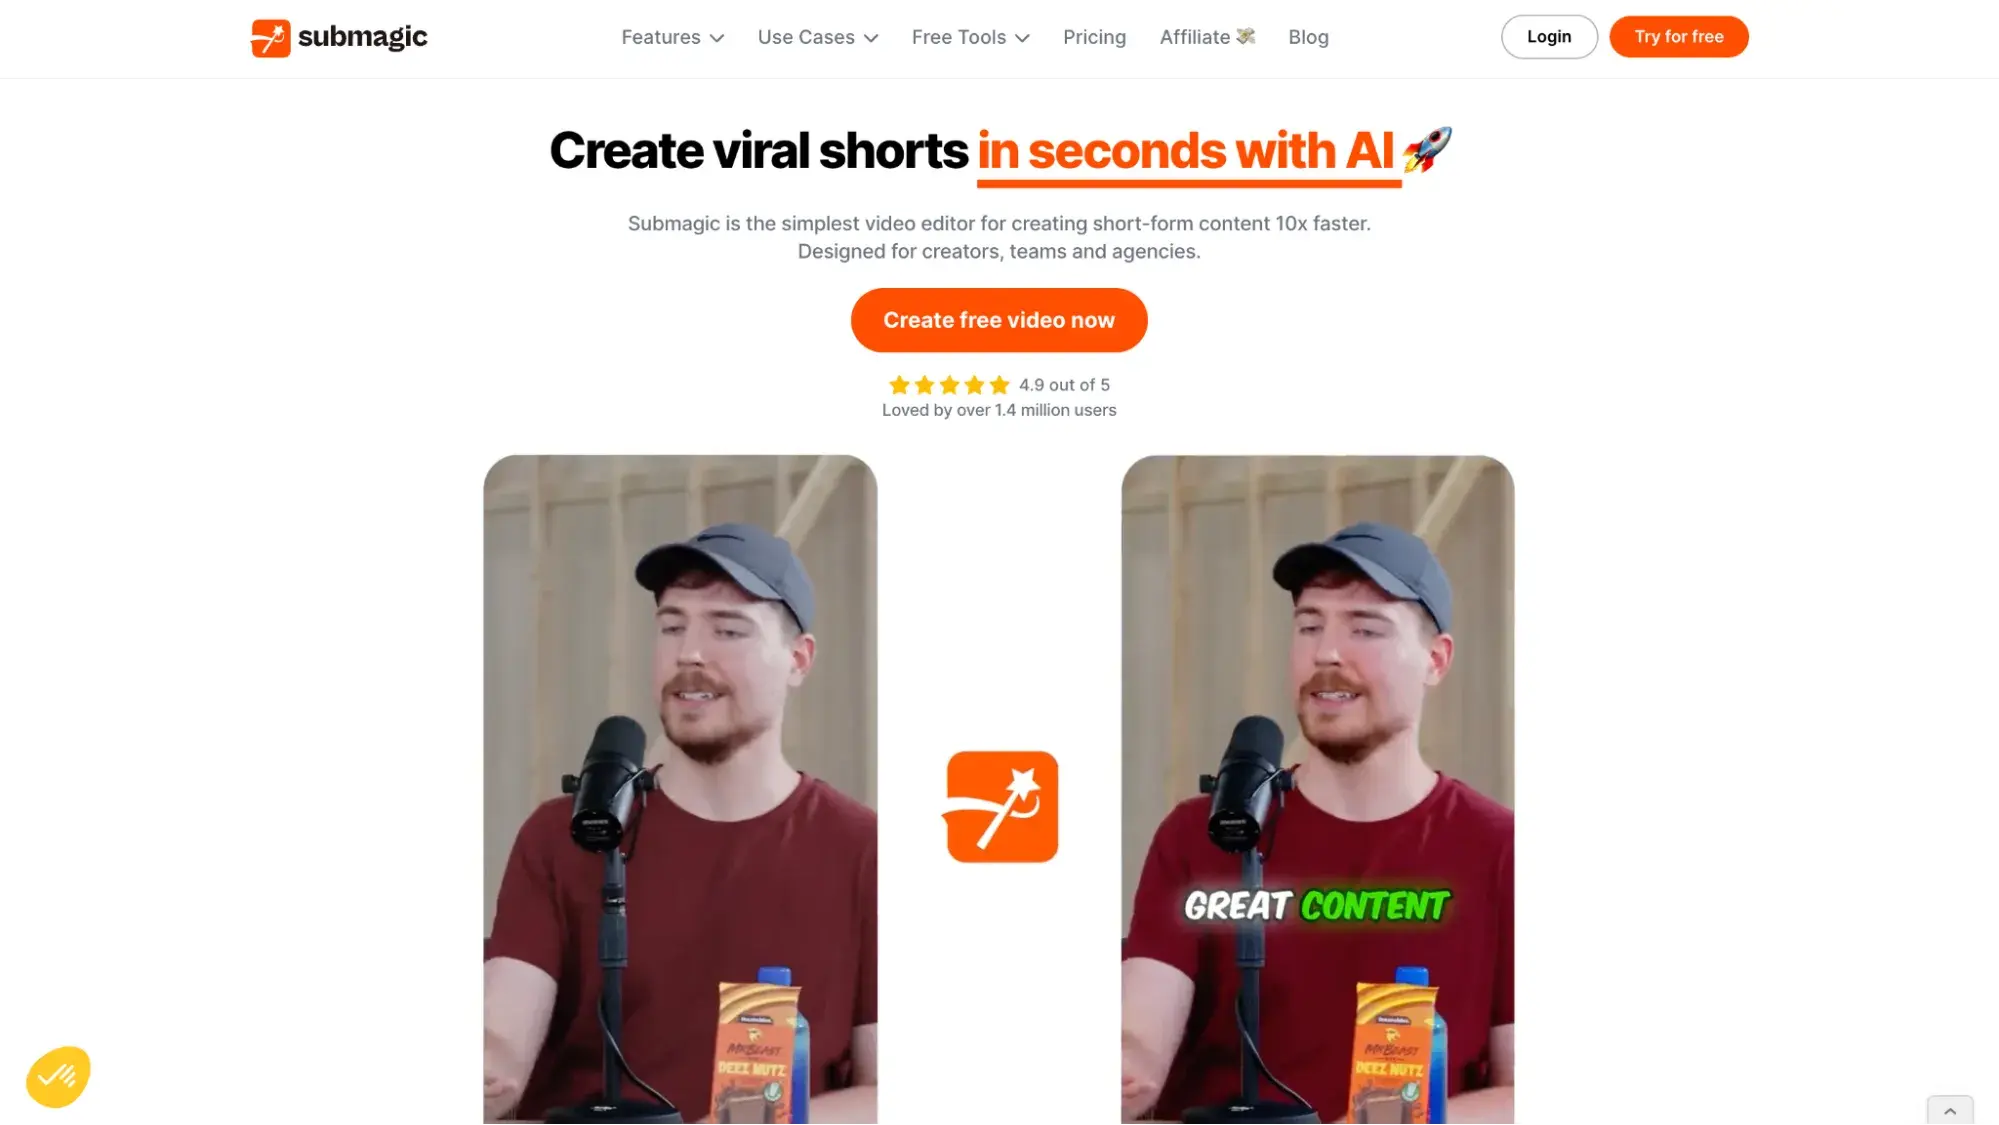Select the before-video thumbnail
Screen dimensions: 1999x1125
[x=680, y=790]
